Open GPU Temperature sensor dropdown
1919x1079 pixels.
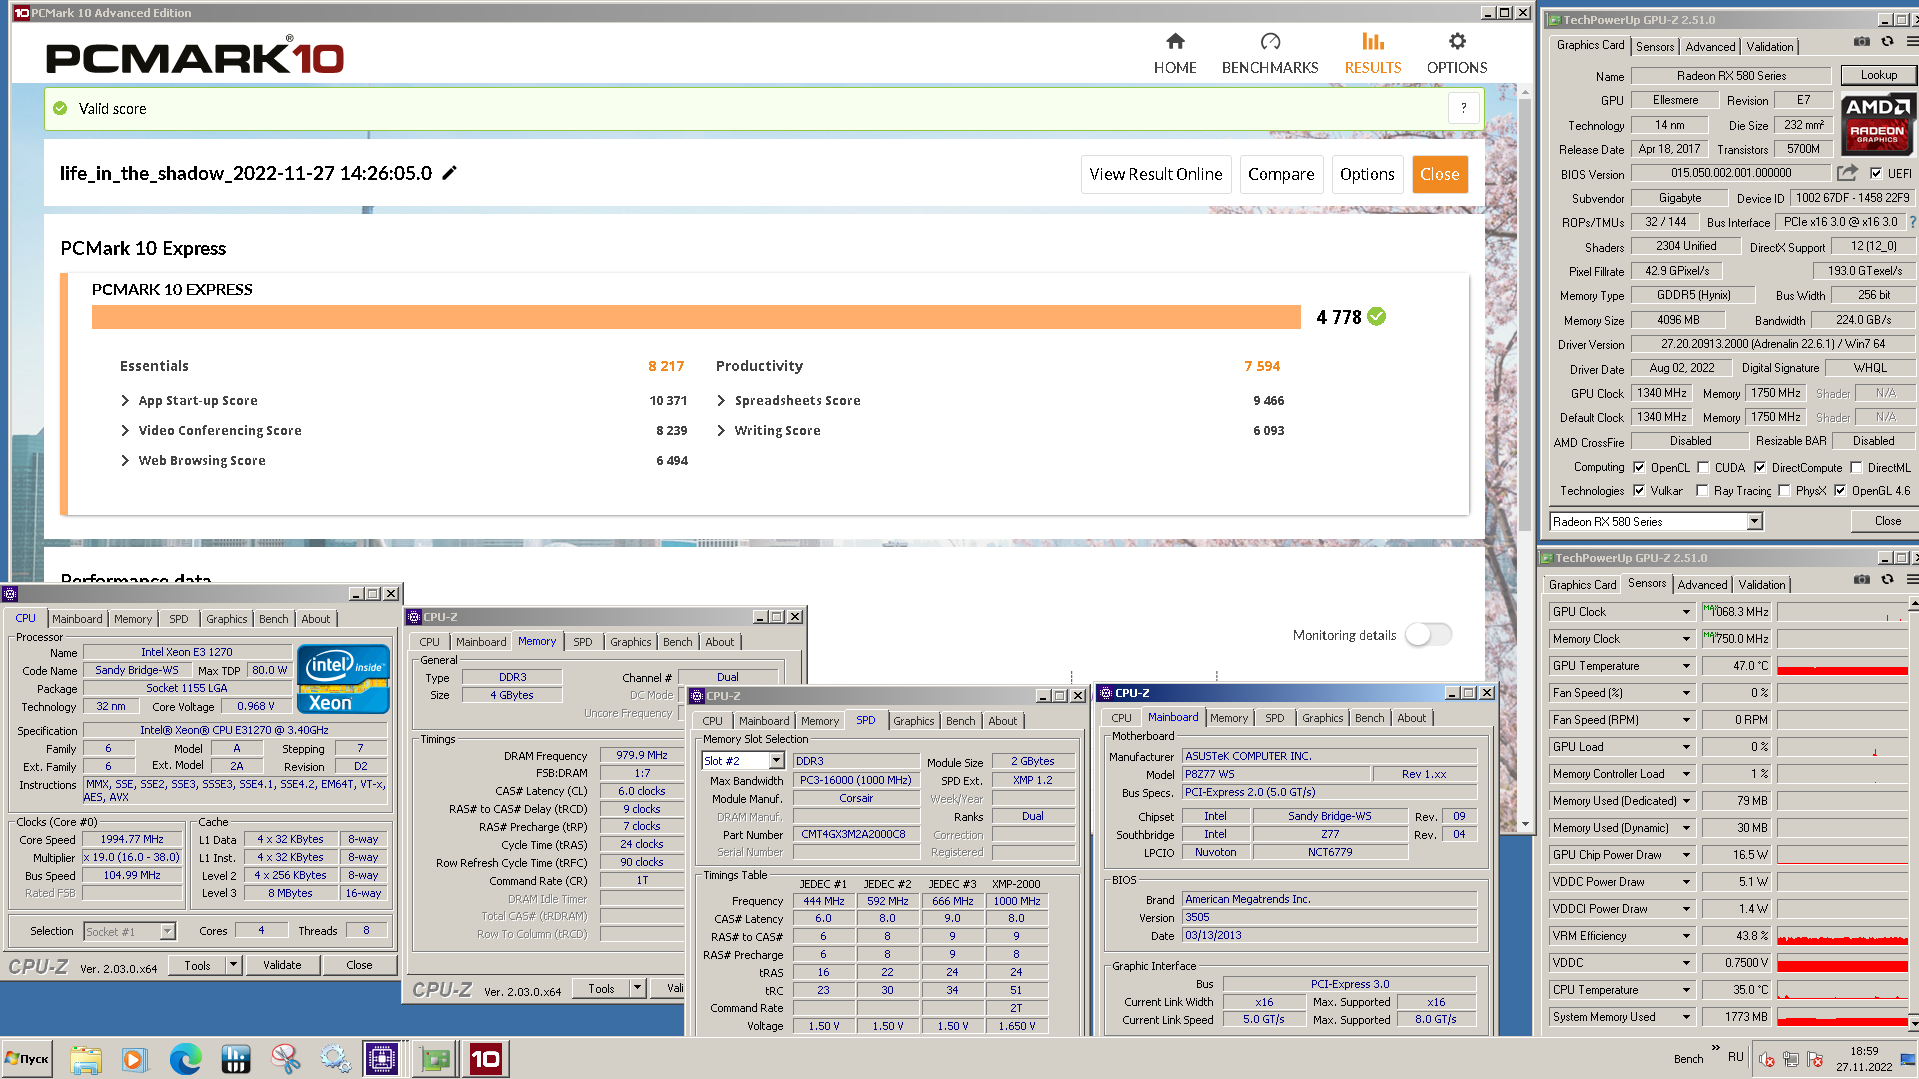click(x=1686, y=666)
